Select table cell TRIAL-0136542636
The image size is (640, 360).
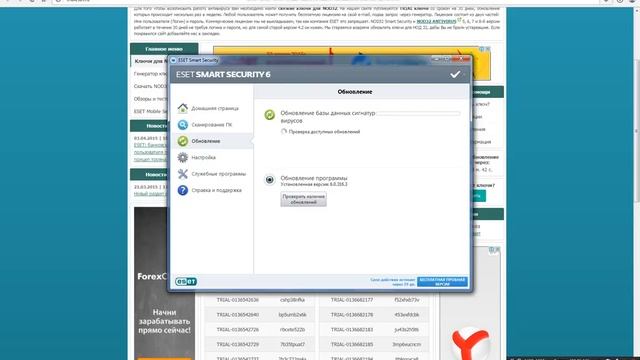point(238,300)
